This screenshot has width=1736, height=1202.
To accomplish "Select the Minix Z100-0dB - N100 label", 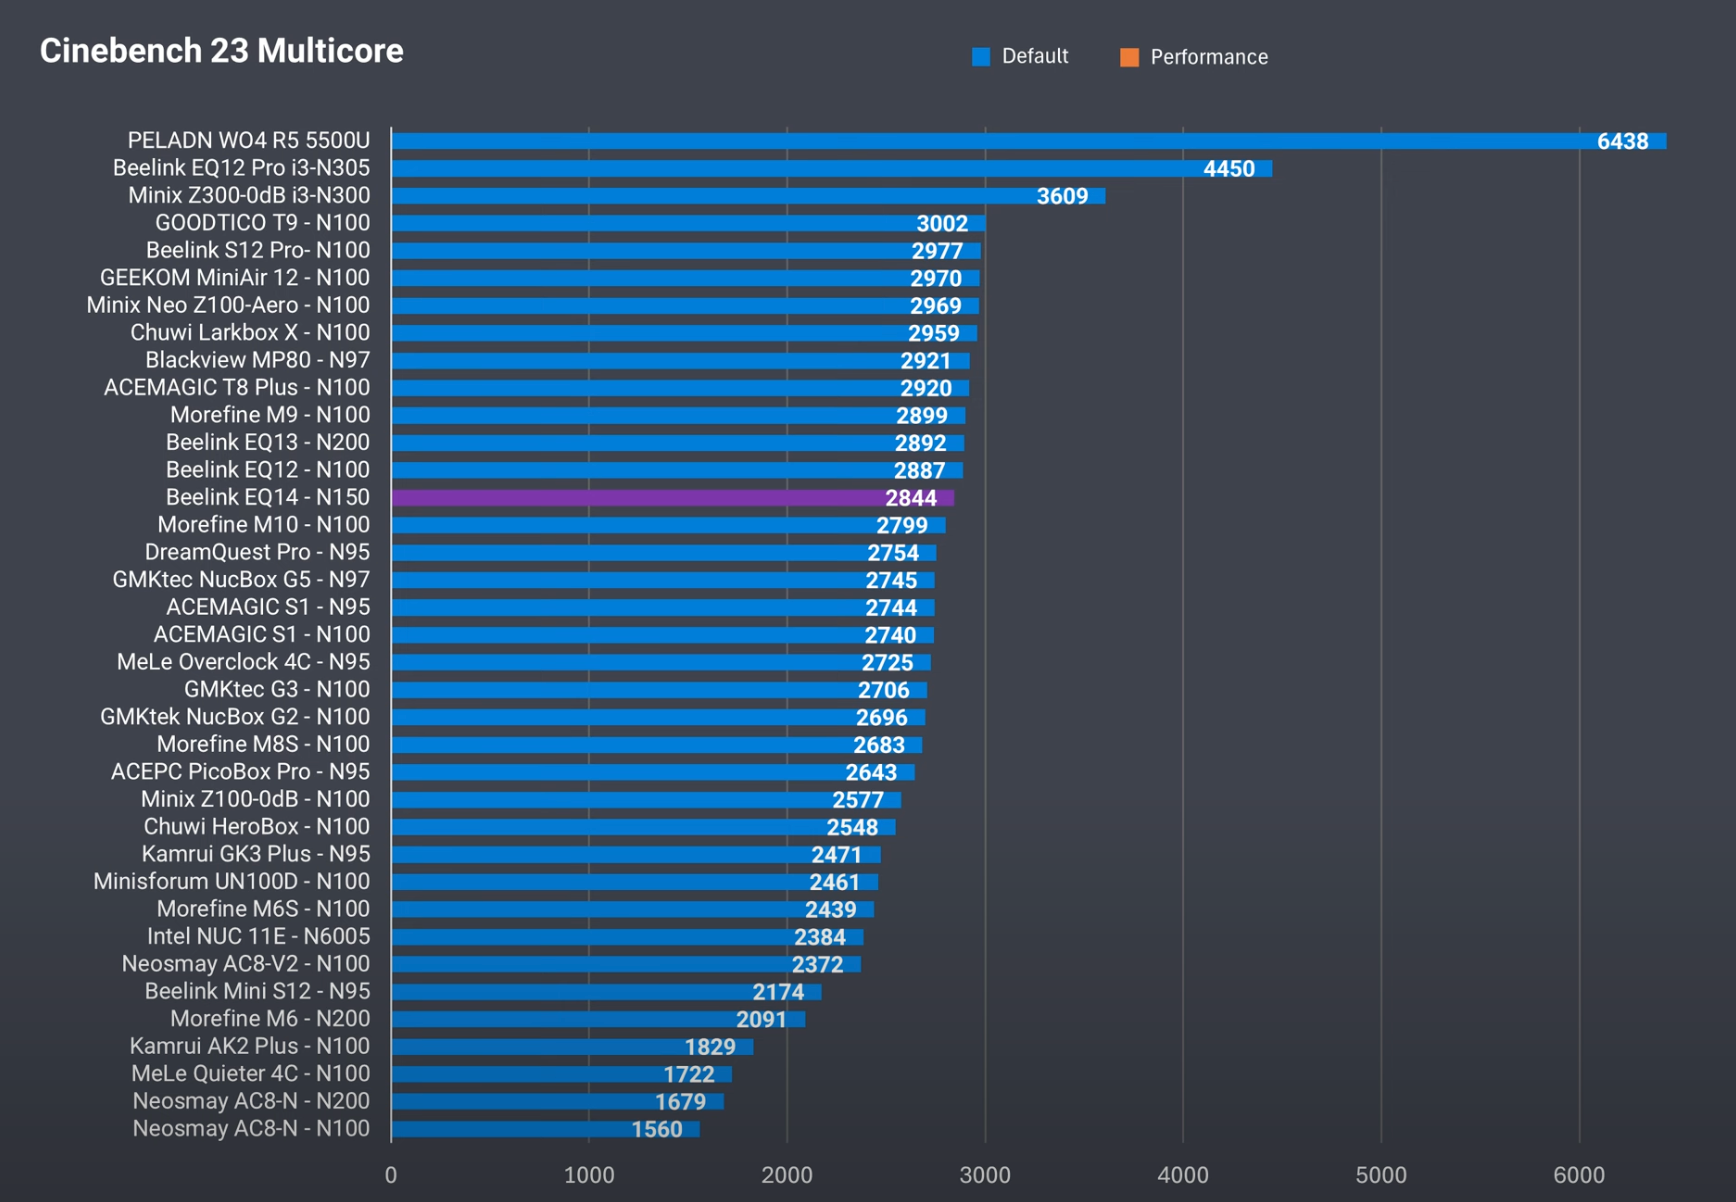I will (255, 799).
